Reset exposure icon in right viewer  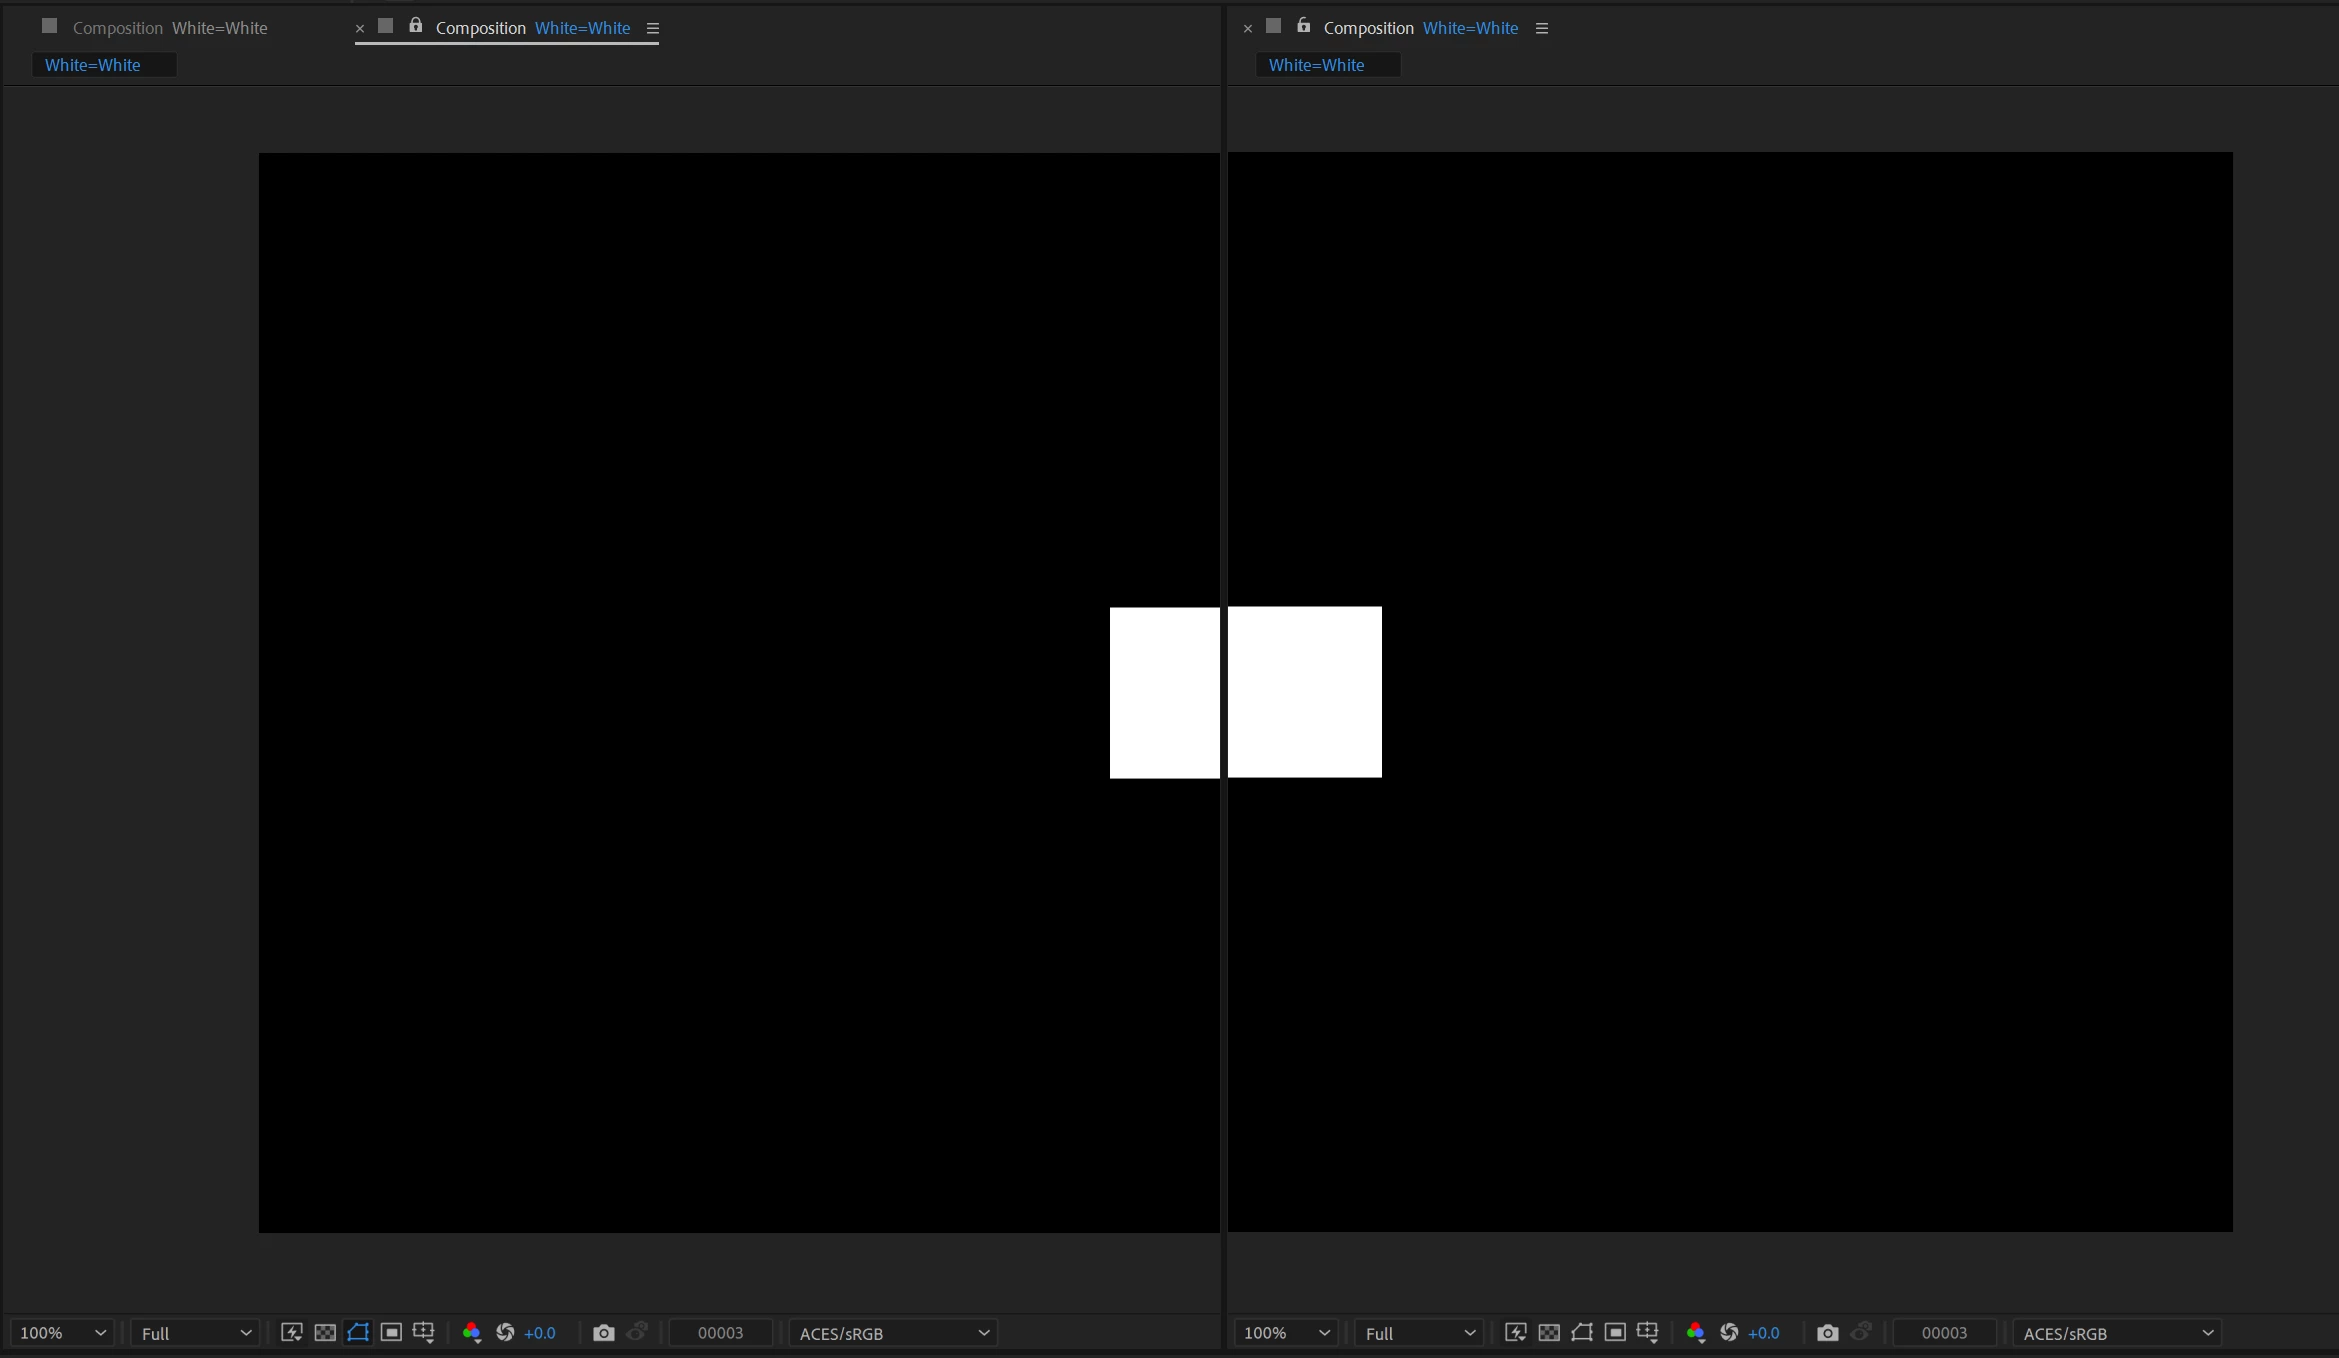coord(1729,1333)
